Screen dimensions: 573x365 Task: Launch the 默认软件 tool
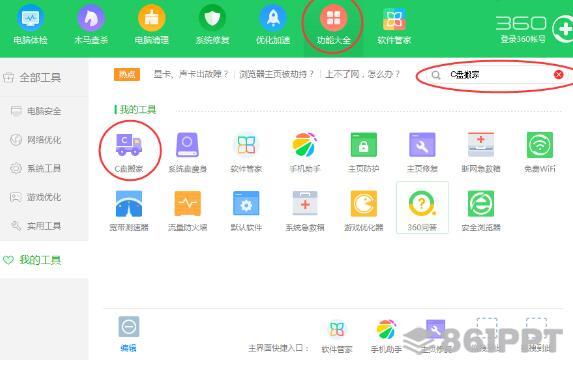(246, 211)
